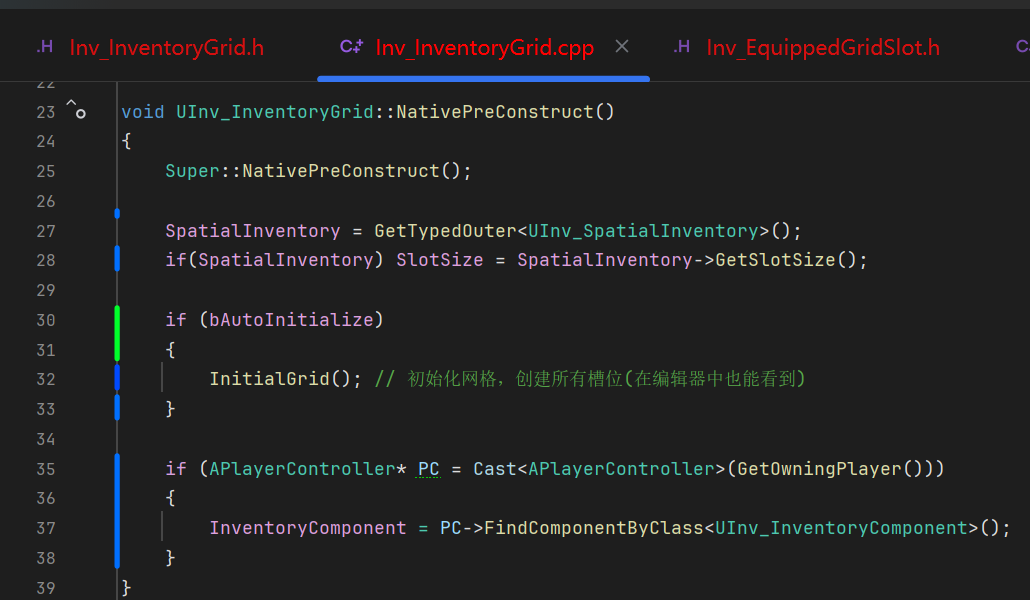The image size is (1030, 600).
Task: Select the Inv_InventoryGrid.cpp tab
Action: (484, 47)
